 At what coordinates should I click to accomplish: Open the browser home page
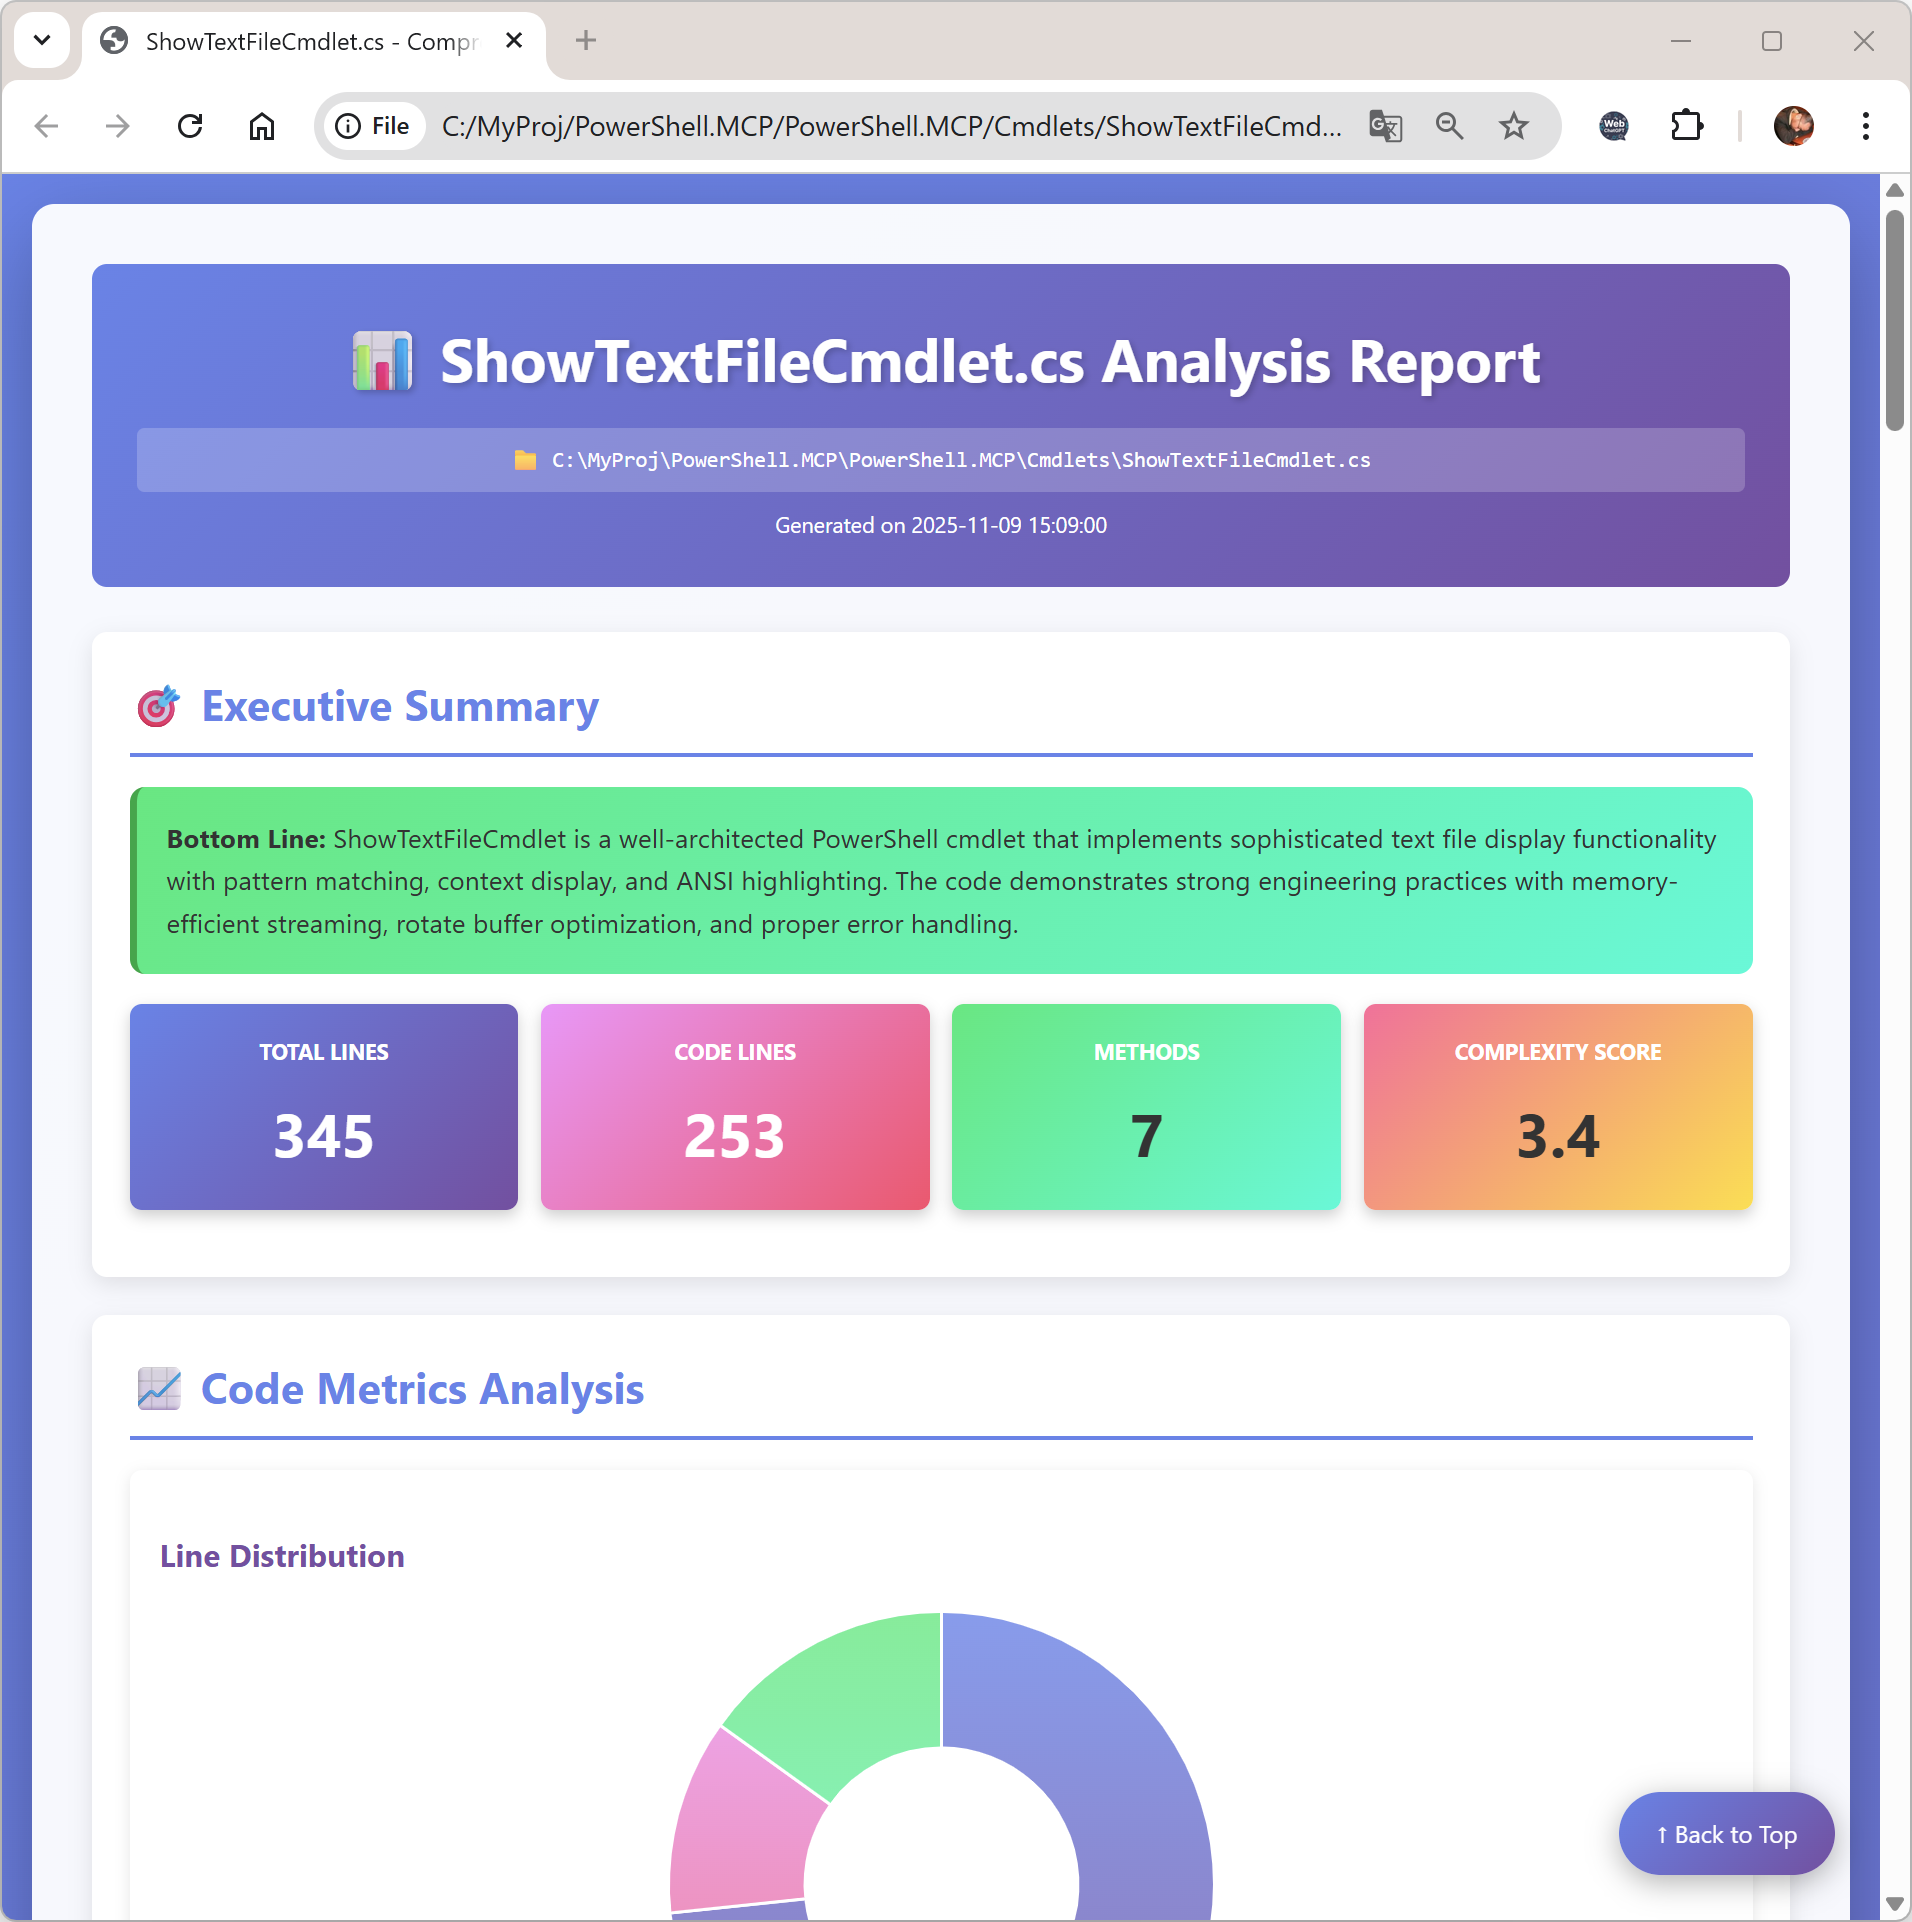(x=261, y=126)
